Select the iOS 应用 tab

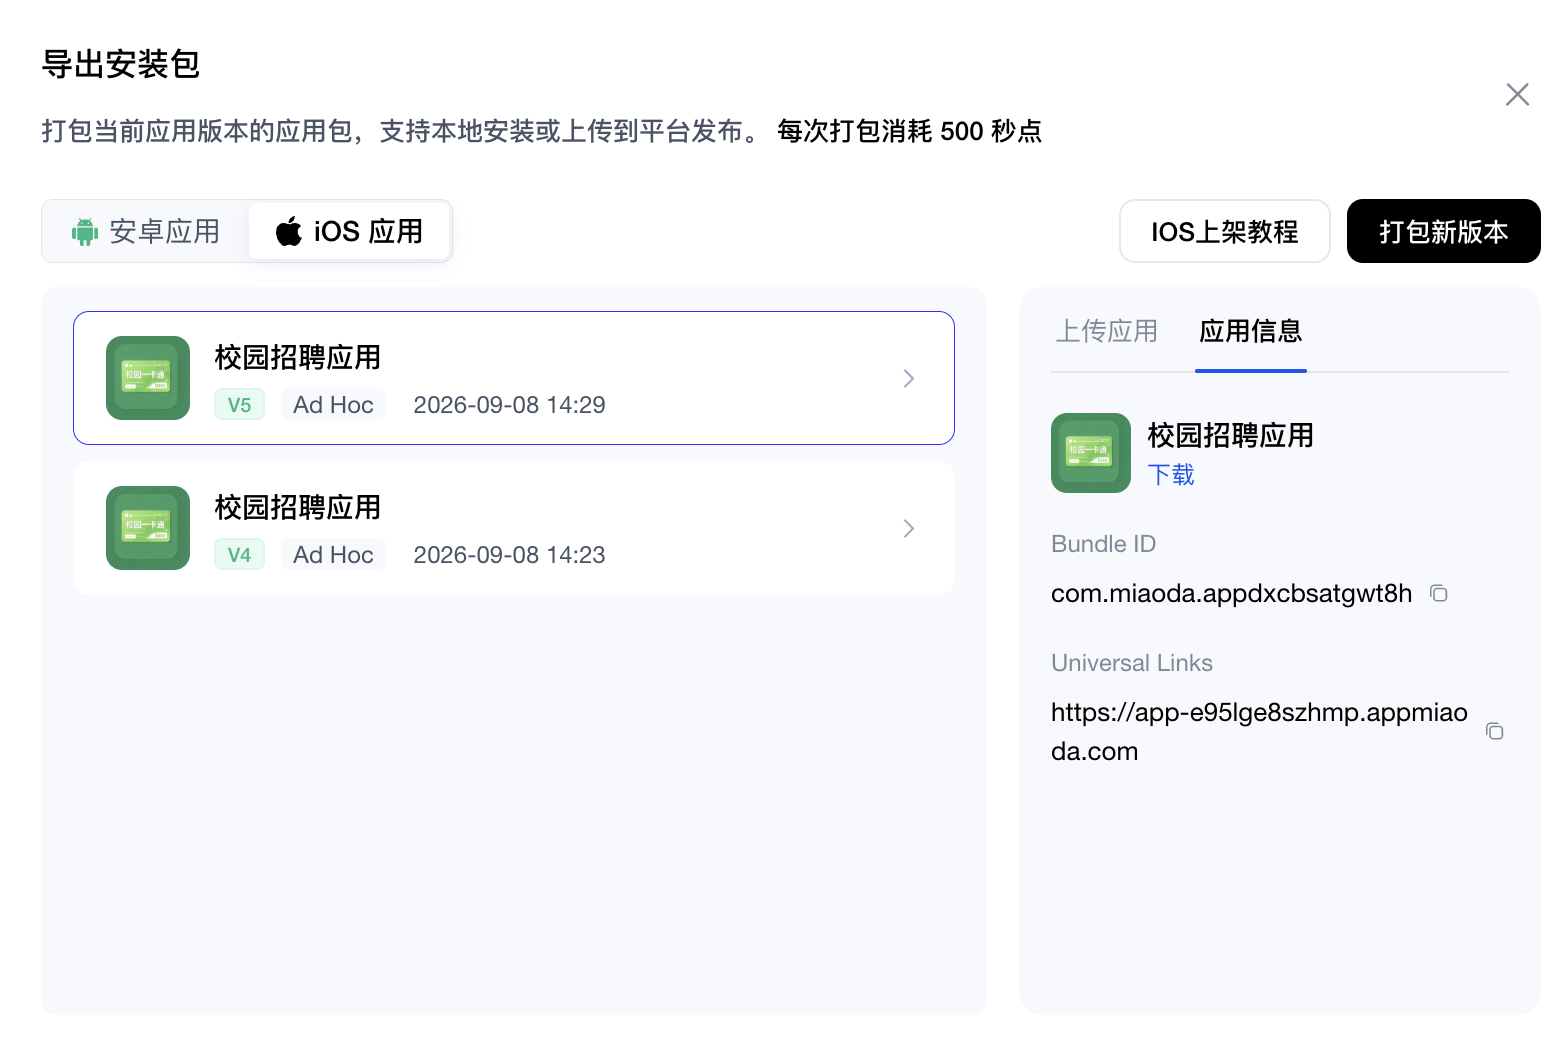[x=349, y=231]
